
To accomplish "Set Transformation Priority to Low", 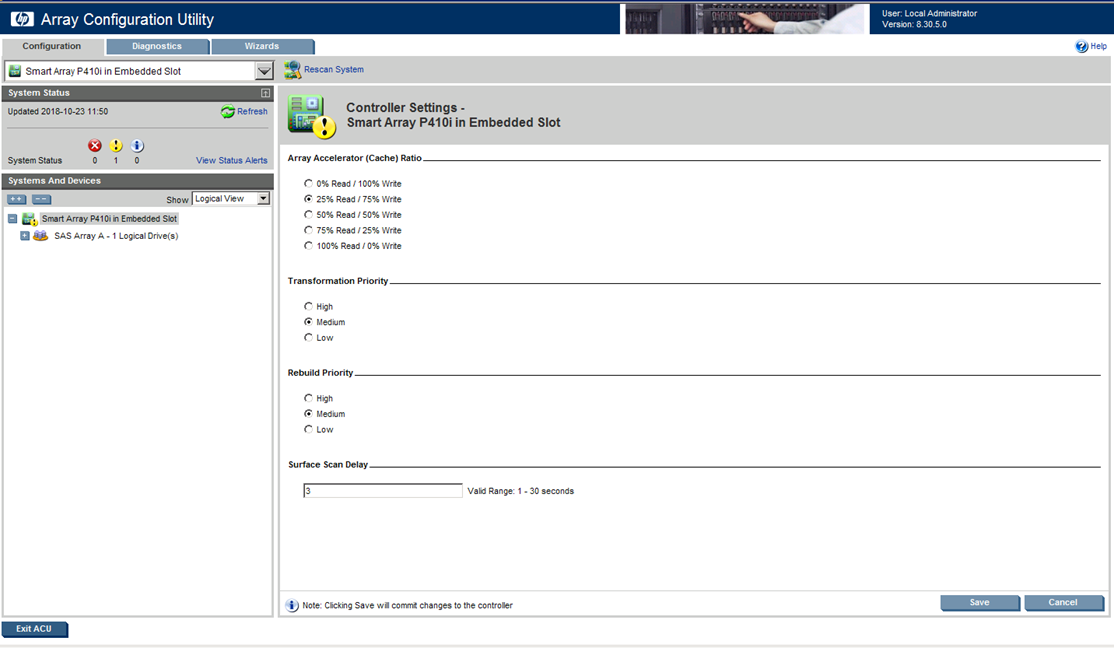I will pos(308,338).
